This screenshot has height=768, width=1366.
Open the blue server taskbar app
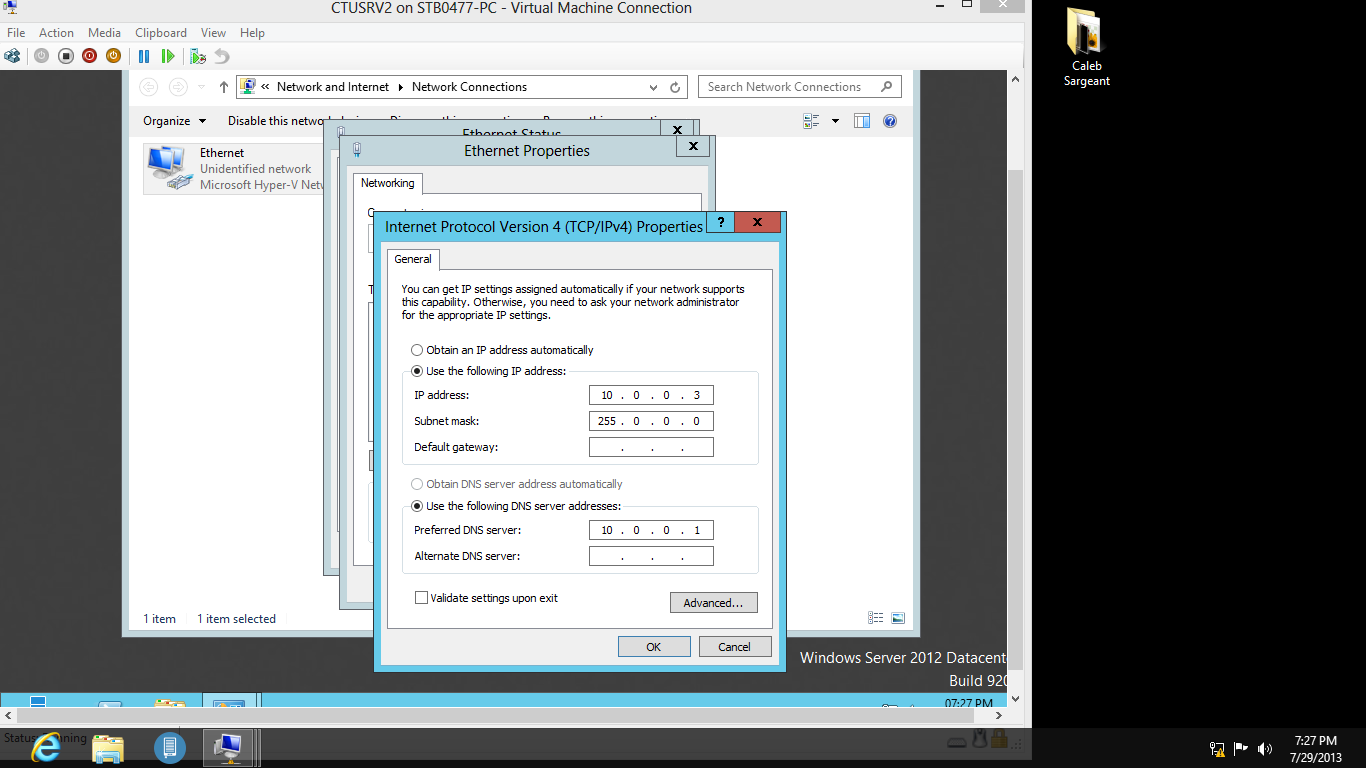[x=170, y=747]
